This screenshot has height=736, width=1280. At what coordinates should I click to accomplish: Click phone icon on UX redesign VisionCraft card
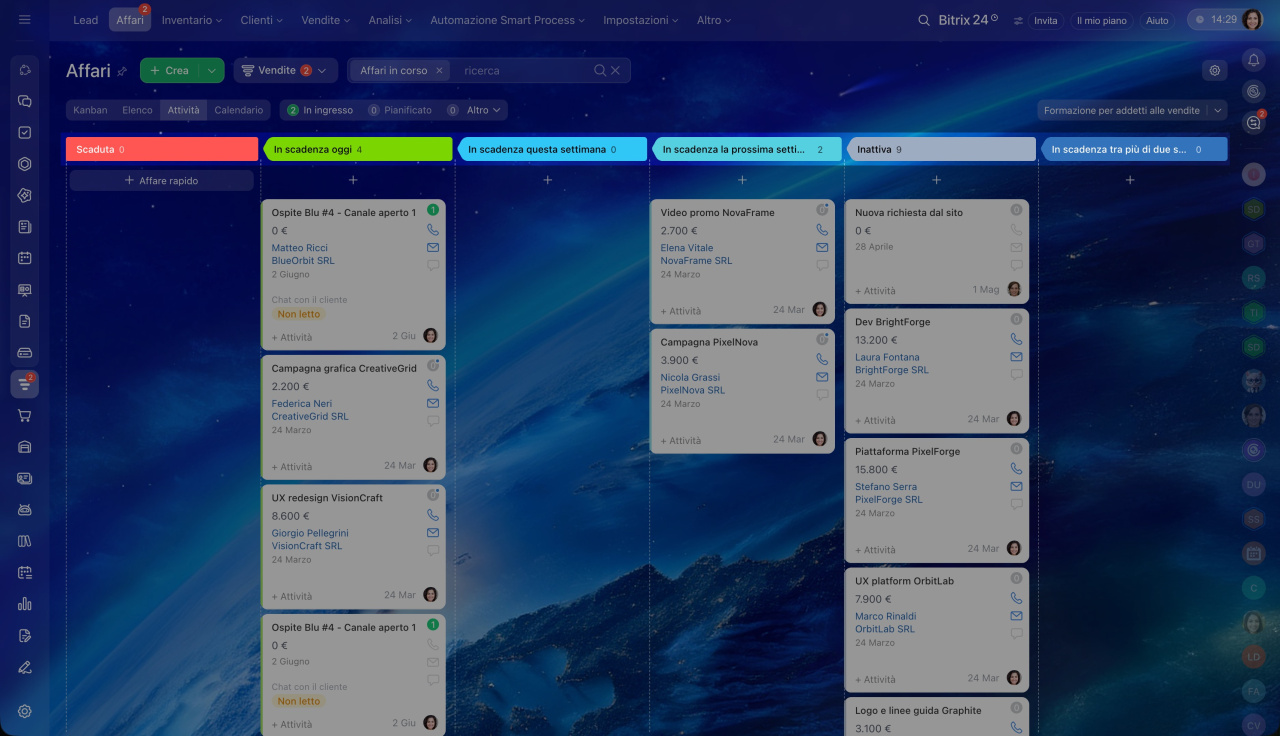click(433, 515)
